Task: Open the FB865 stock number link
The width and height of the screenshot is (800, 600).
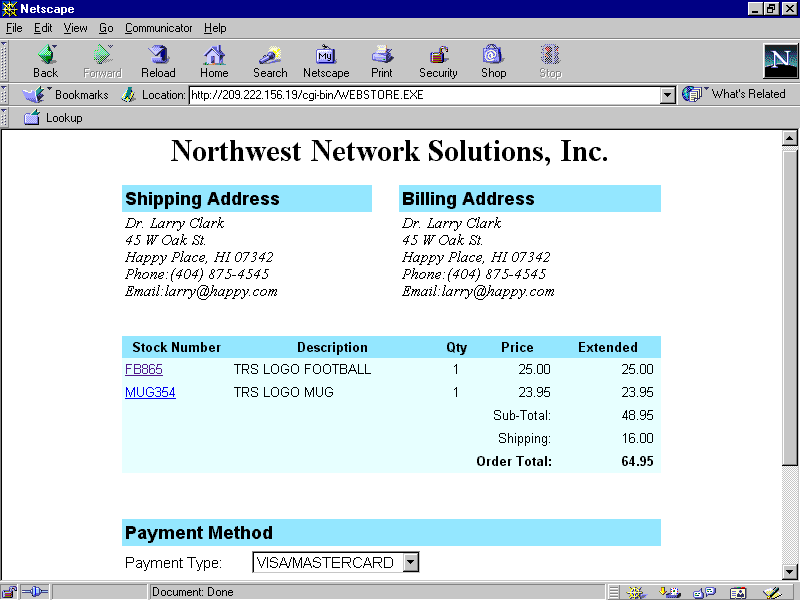Action: pyautogui.click(x=144, y=369)
